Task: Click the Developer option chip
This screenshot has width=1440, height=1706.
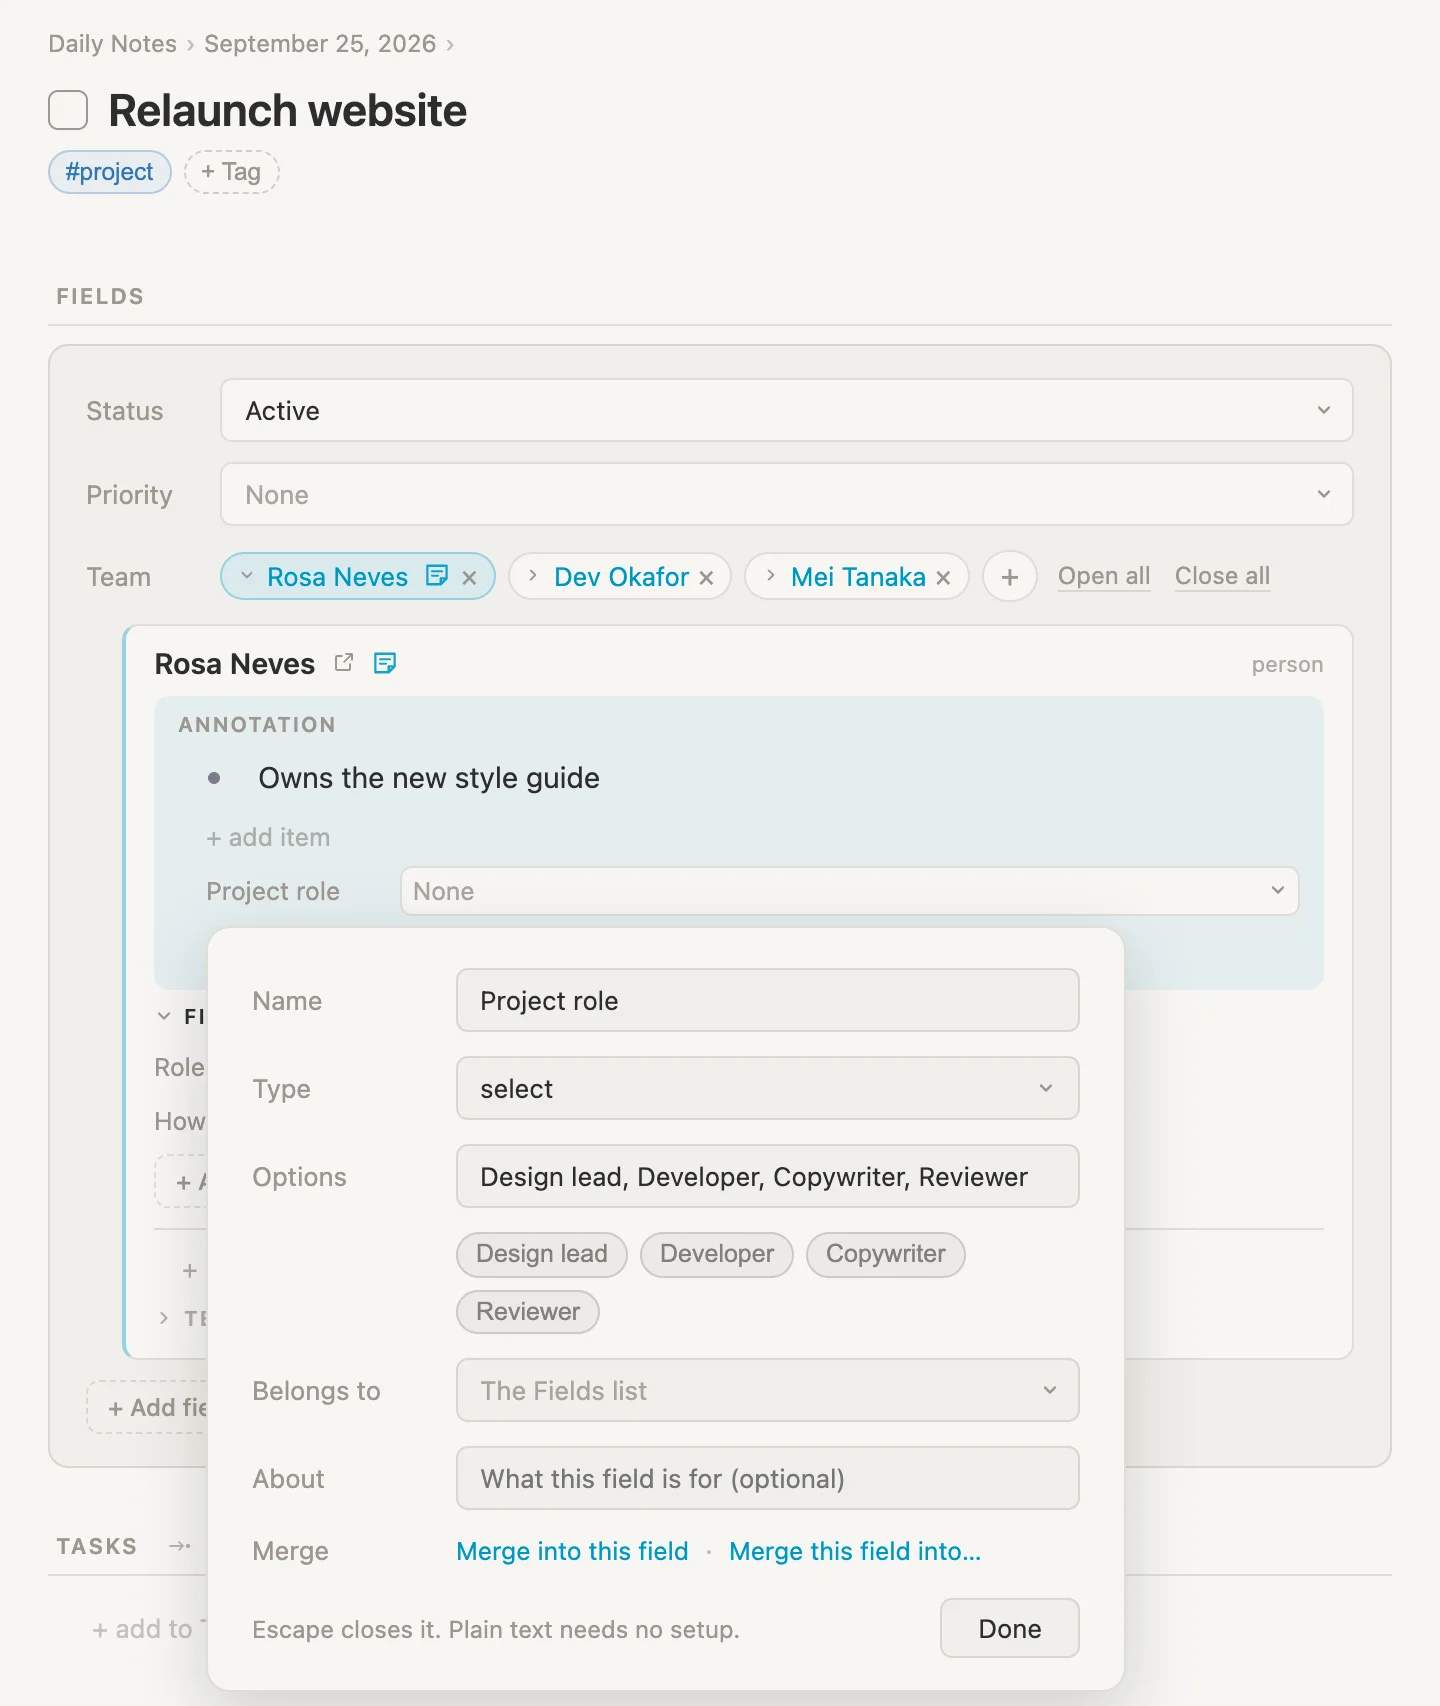Action: (717, 1254)
